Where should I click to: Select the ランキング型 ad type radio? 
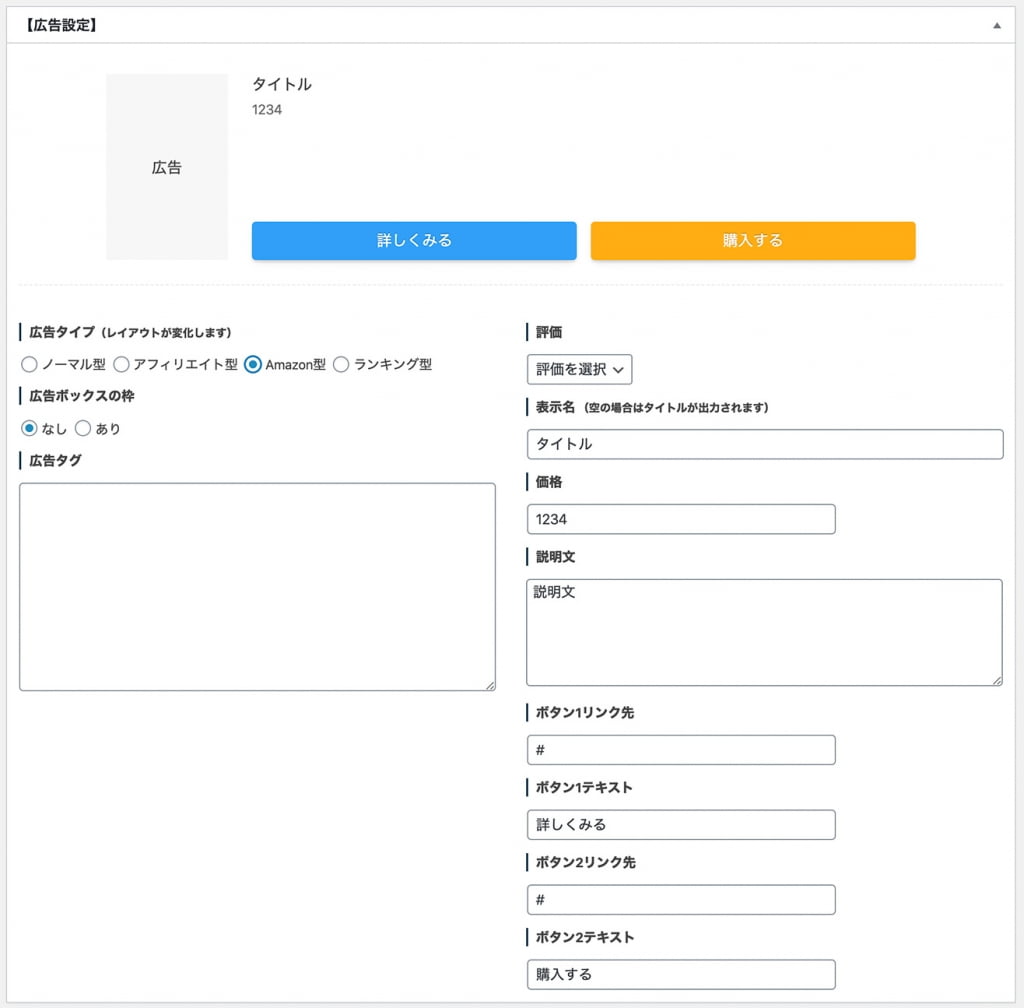point(341,364)
